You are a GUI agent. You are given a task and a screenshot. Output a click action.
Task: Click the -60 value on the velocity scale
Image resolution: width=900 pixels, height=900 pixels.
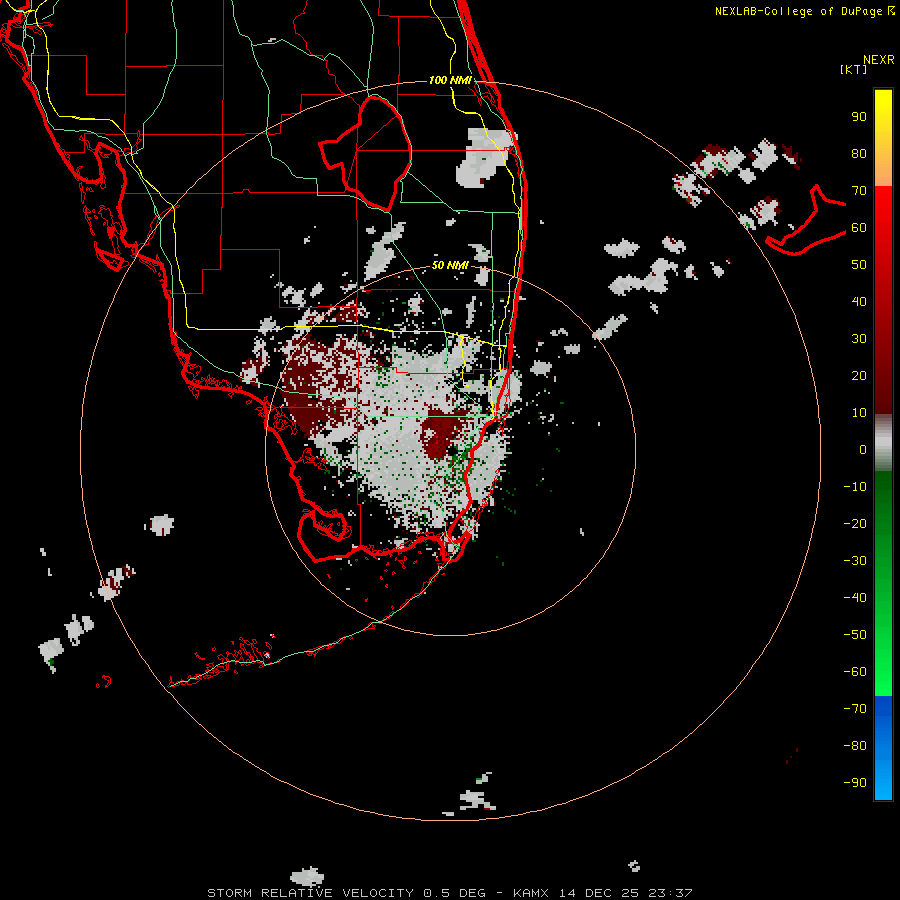click(x=855, y=672)
